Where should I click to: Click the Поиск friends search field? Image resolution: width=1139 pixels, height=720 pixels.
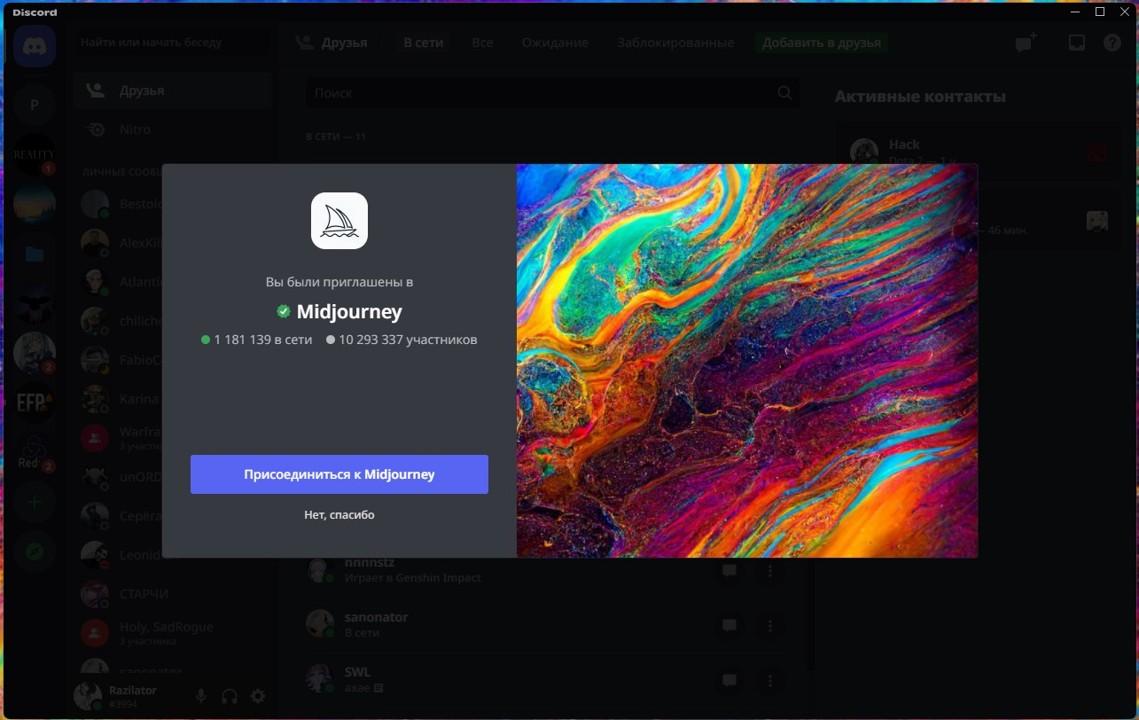(552, 93)
